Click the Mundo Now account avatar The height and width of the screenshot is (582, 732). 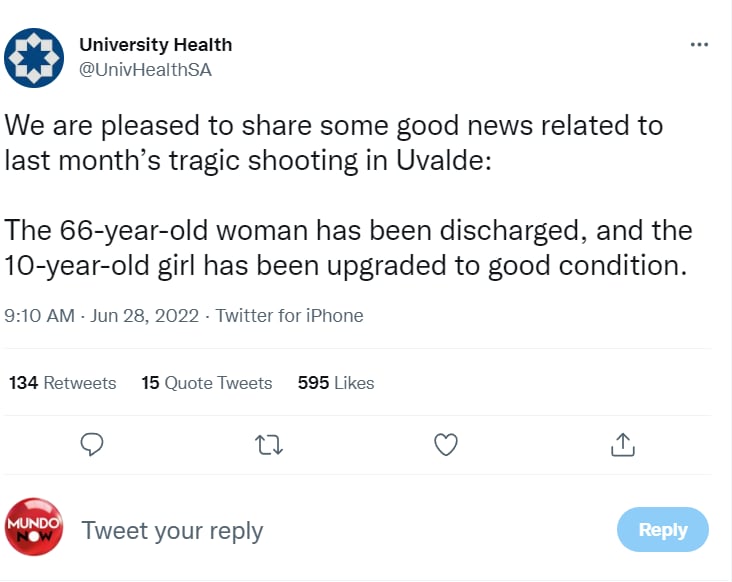click(34, 527)
